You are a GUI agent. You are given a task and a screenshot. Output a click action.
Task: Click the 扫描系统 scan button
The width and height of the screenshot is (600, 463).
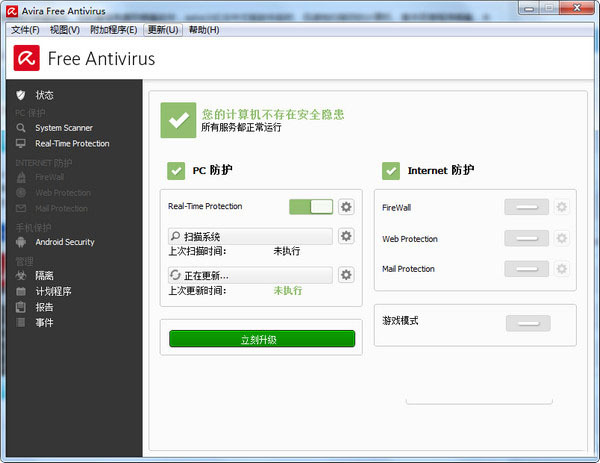tap(250, 237)
